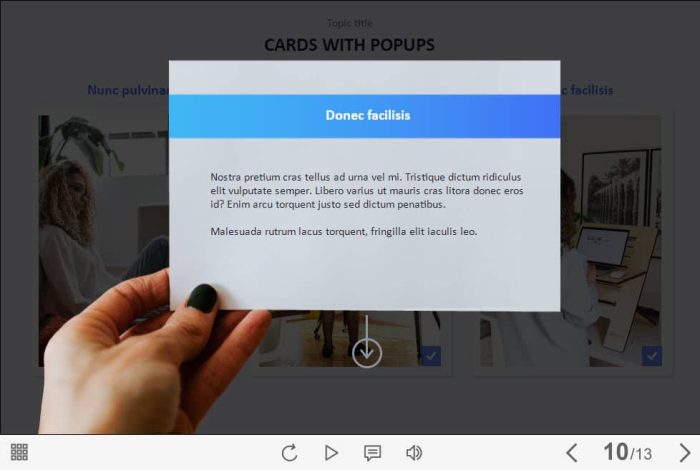Open the notes speech bubble icon
Image resolution: width=700 pixels, height=470 pixels.
click(372, 453)
